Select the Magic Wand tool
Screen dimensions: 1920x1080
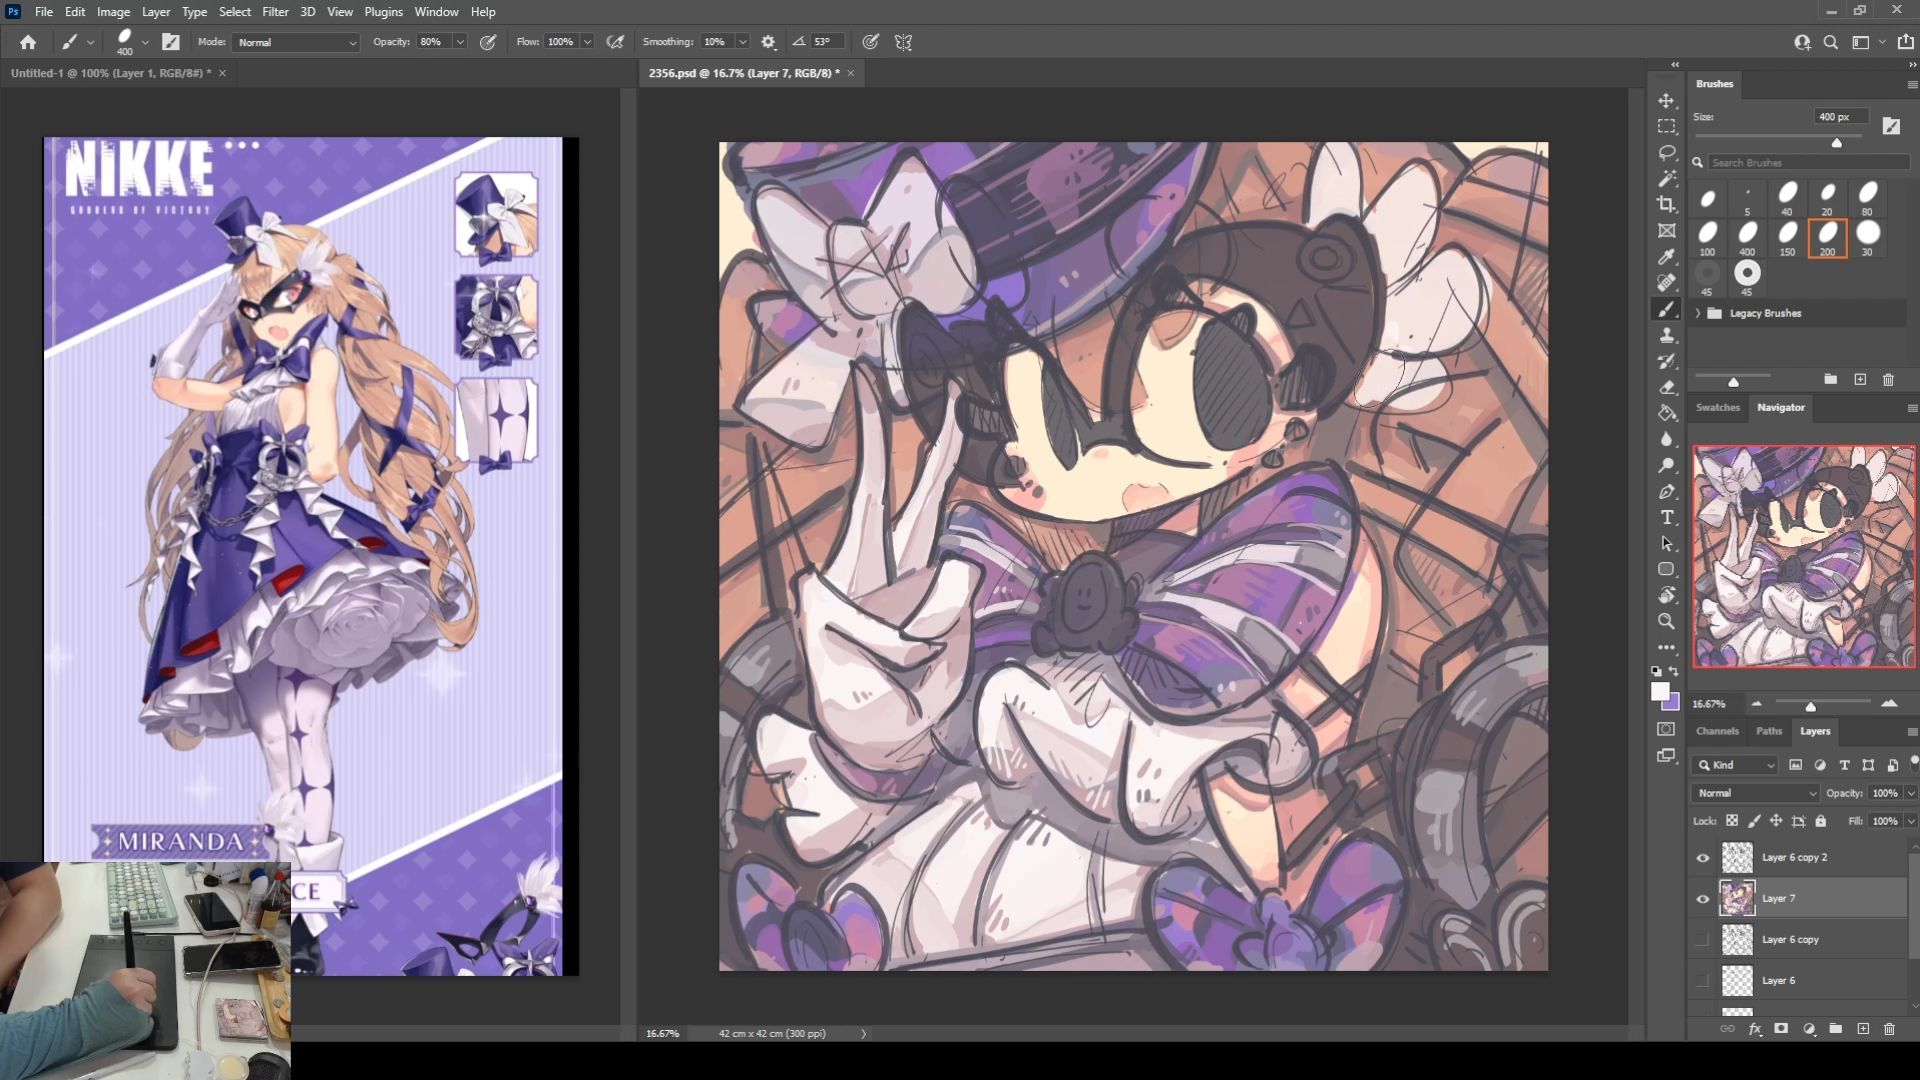(x=1666, y=179)
